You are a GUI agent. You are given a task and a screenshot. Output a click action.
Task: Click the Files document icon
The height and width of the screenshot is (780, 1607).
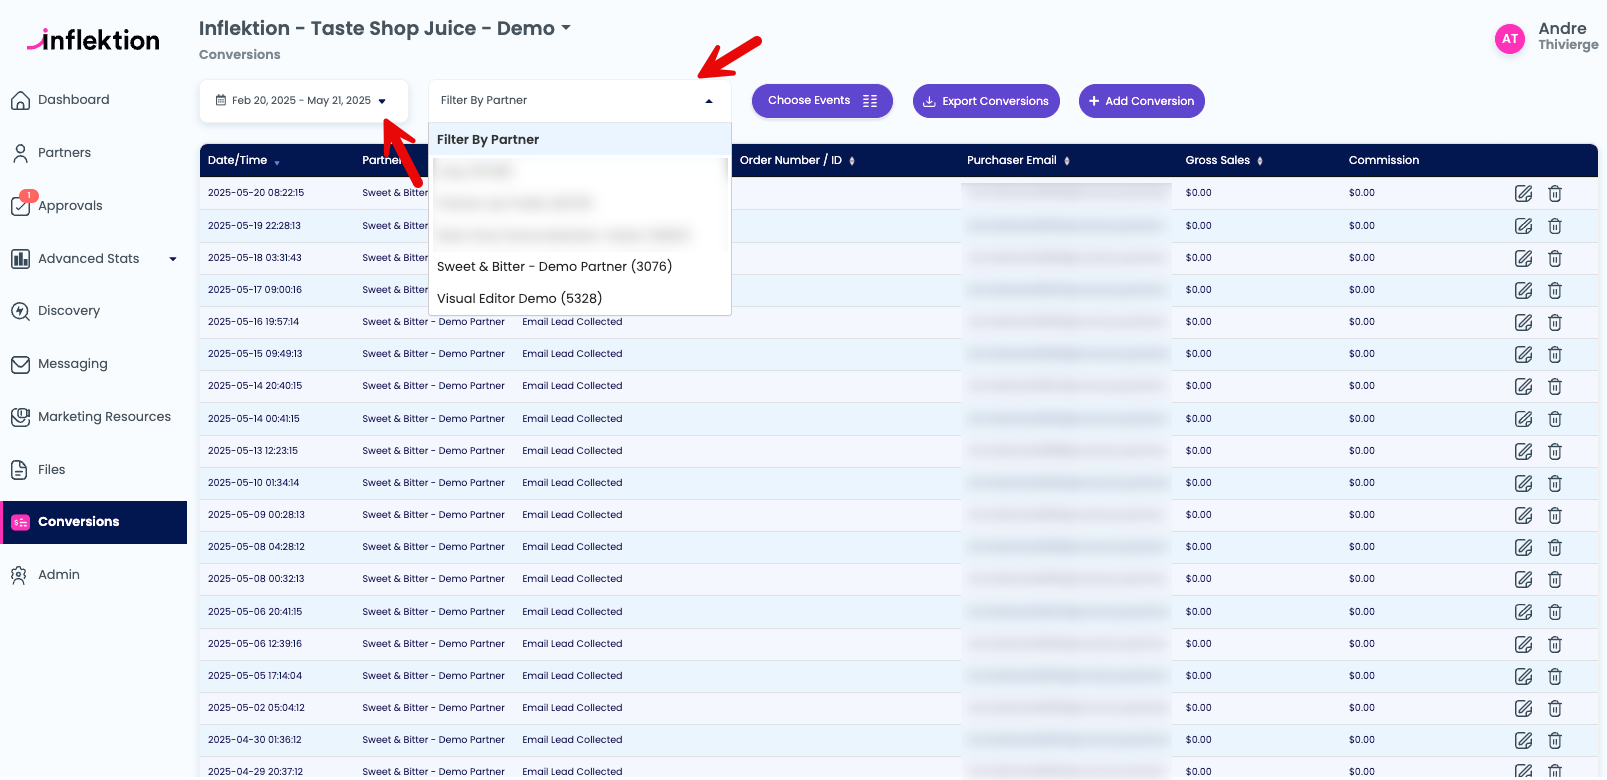tap(20, 470)
